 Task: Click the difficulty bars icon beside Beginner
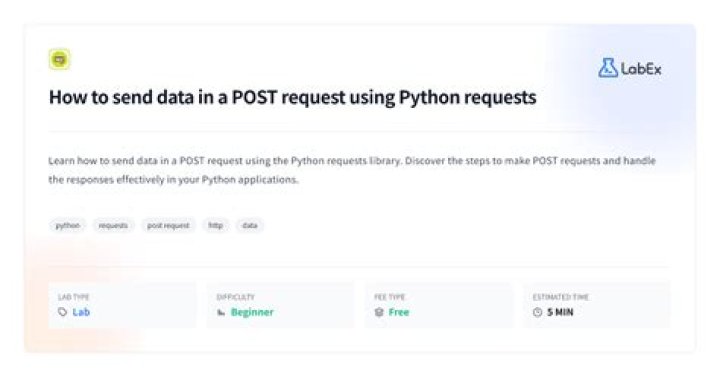tap(221, 312)
